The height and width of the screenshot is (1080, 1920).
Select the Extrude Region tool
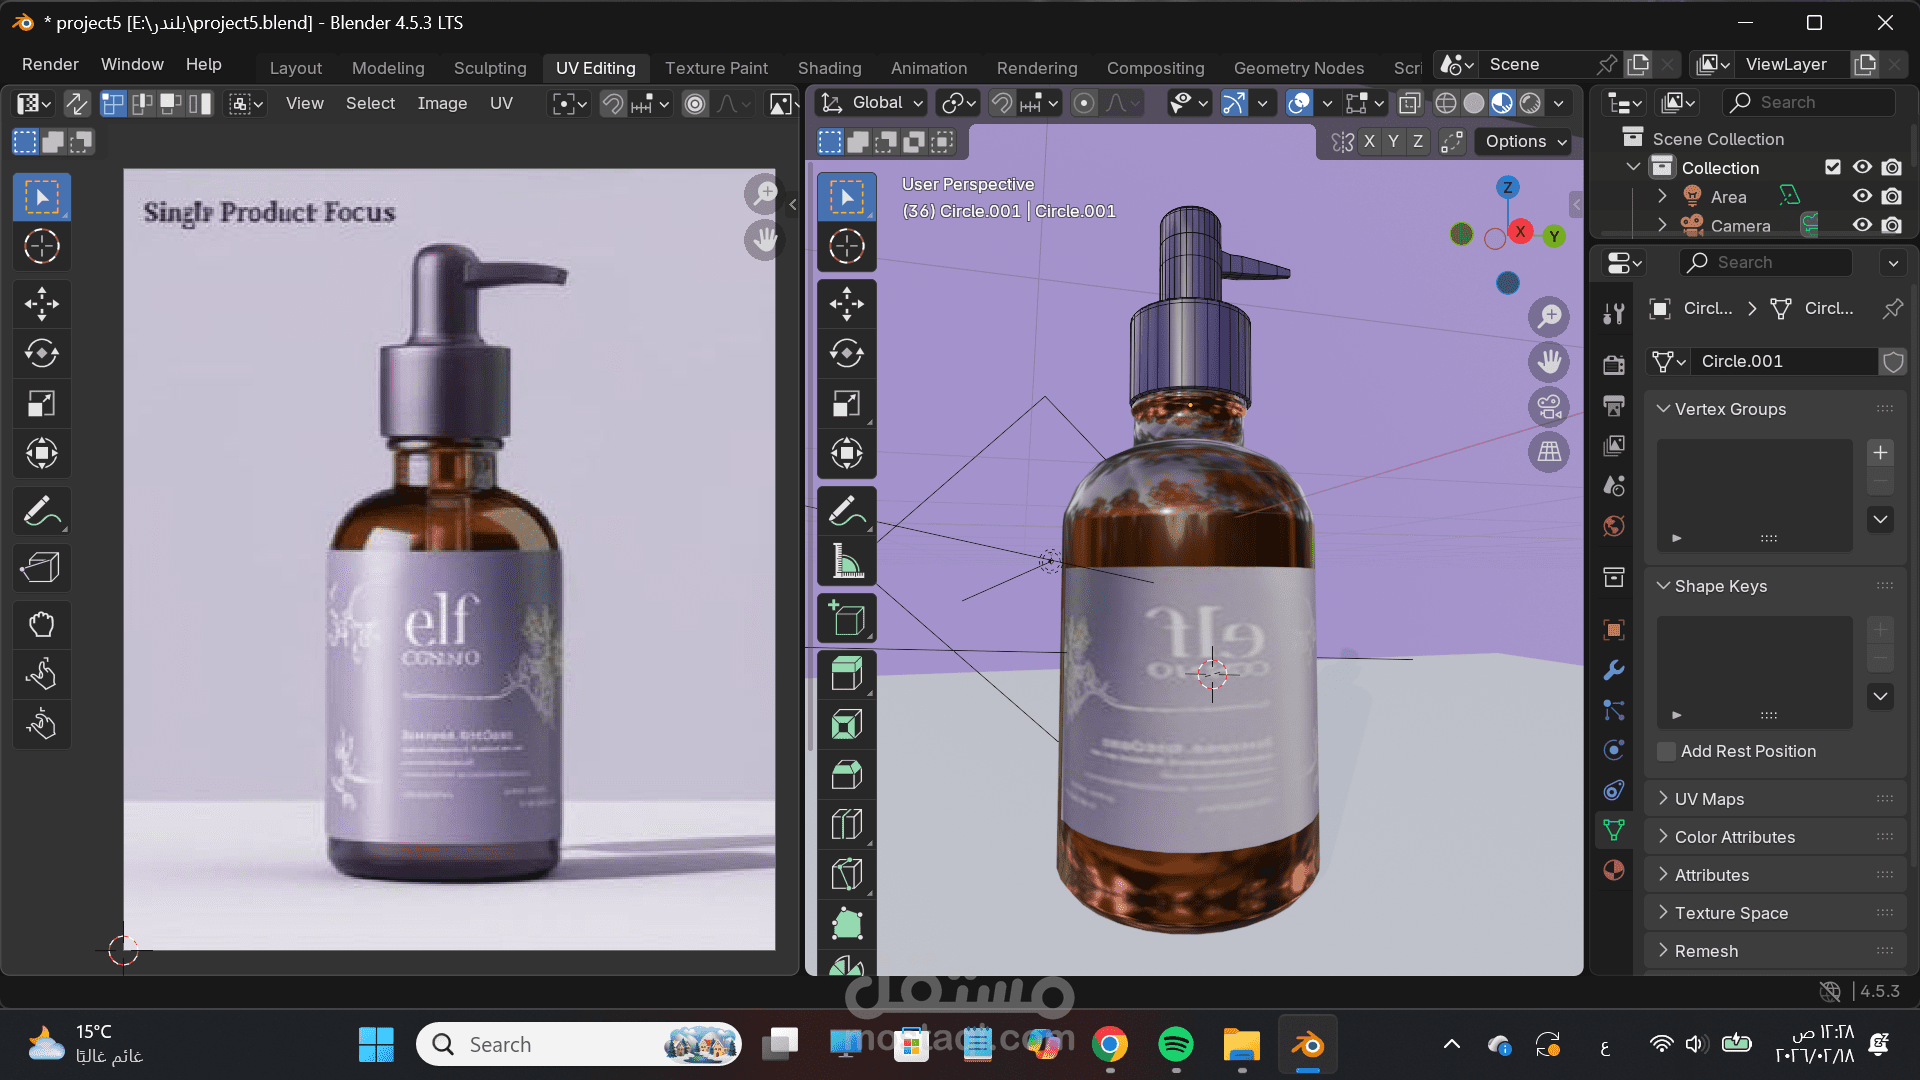pos(846,674)
